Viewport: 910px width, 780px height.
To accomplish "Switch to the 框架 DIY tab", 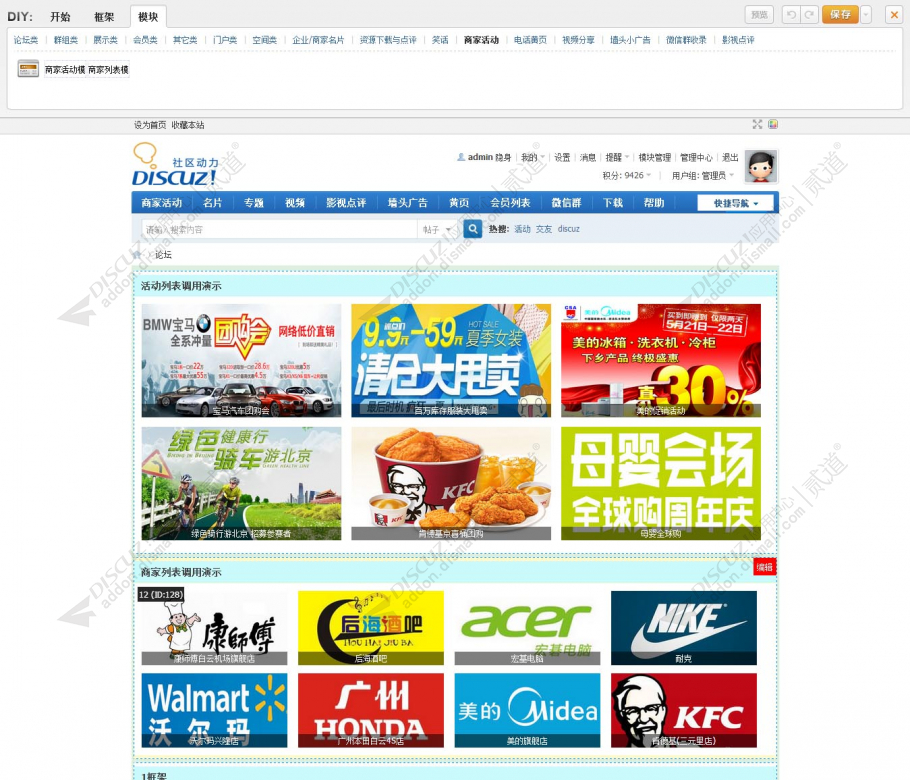I will [x=104, y=17].
